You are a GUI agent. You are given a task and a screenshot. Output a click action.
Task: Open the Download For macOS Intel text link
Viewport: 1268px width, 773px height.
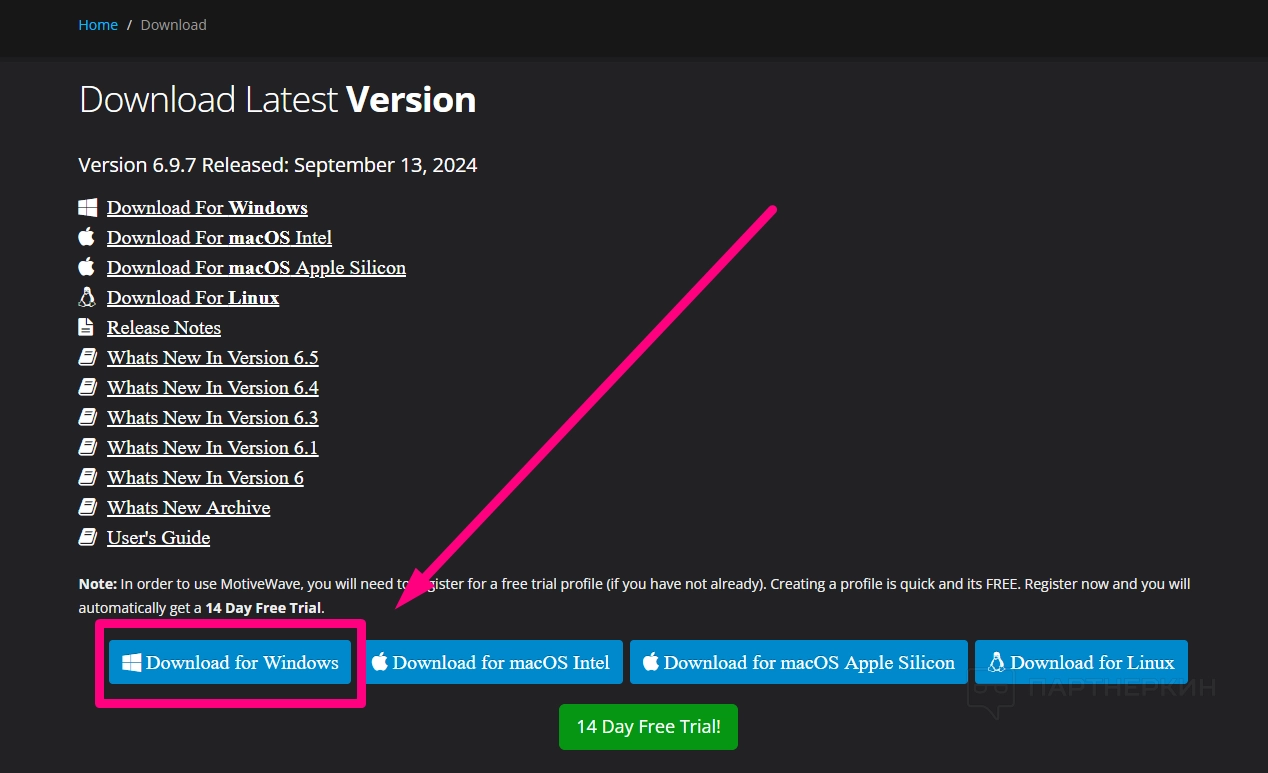[x=219, y=238]
